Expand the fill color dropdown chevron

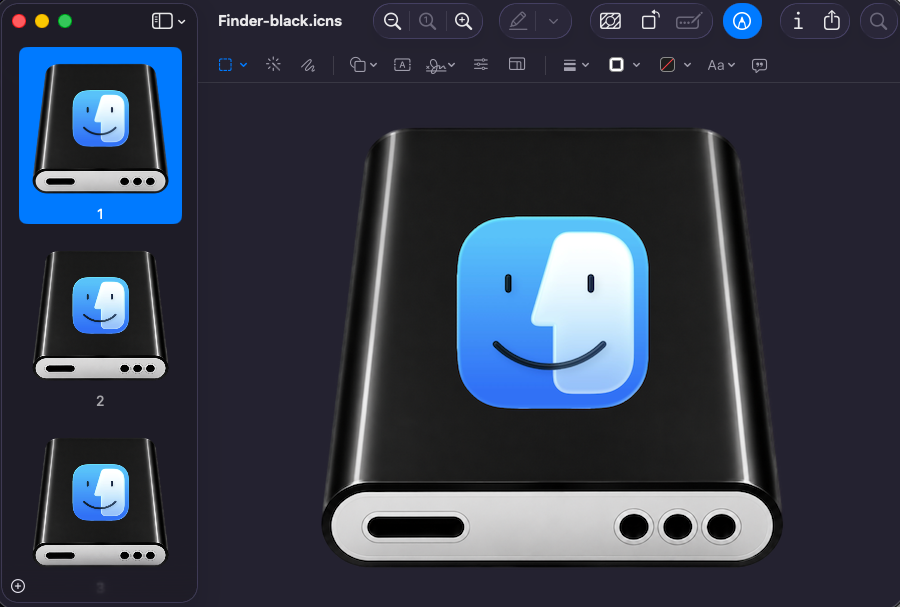pyautogui.click(x=687, y=65)
